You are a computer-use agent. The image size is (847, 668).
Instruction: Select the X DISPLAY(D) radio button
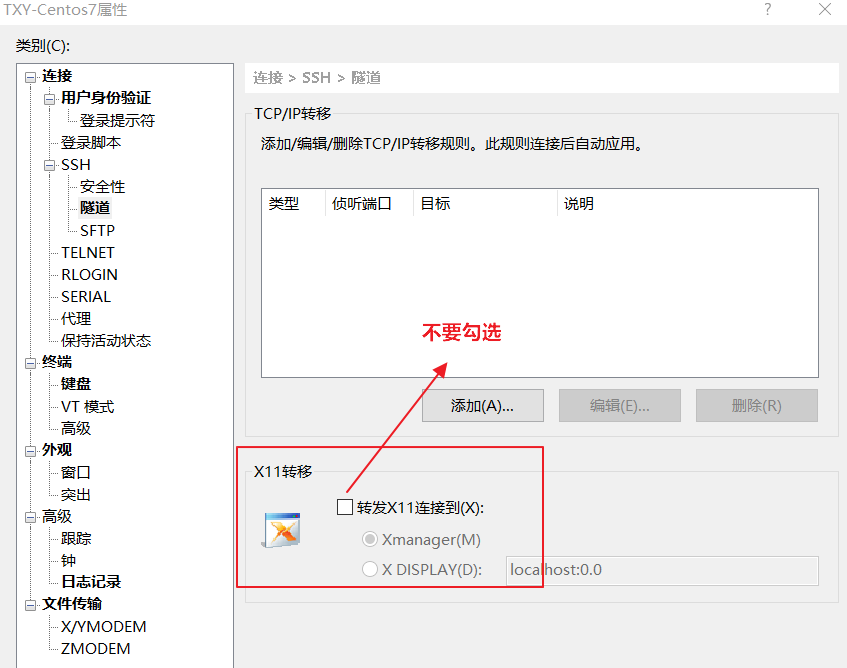click(x=370, y=569)
